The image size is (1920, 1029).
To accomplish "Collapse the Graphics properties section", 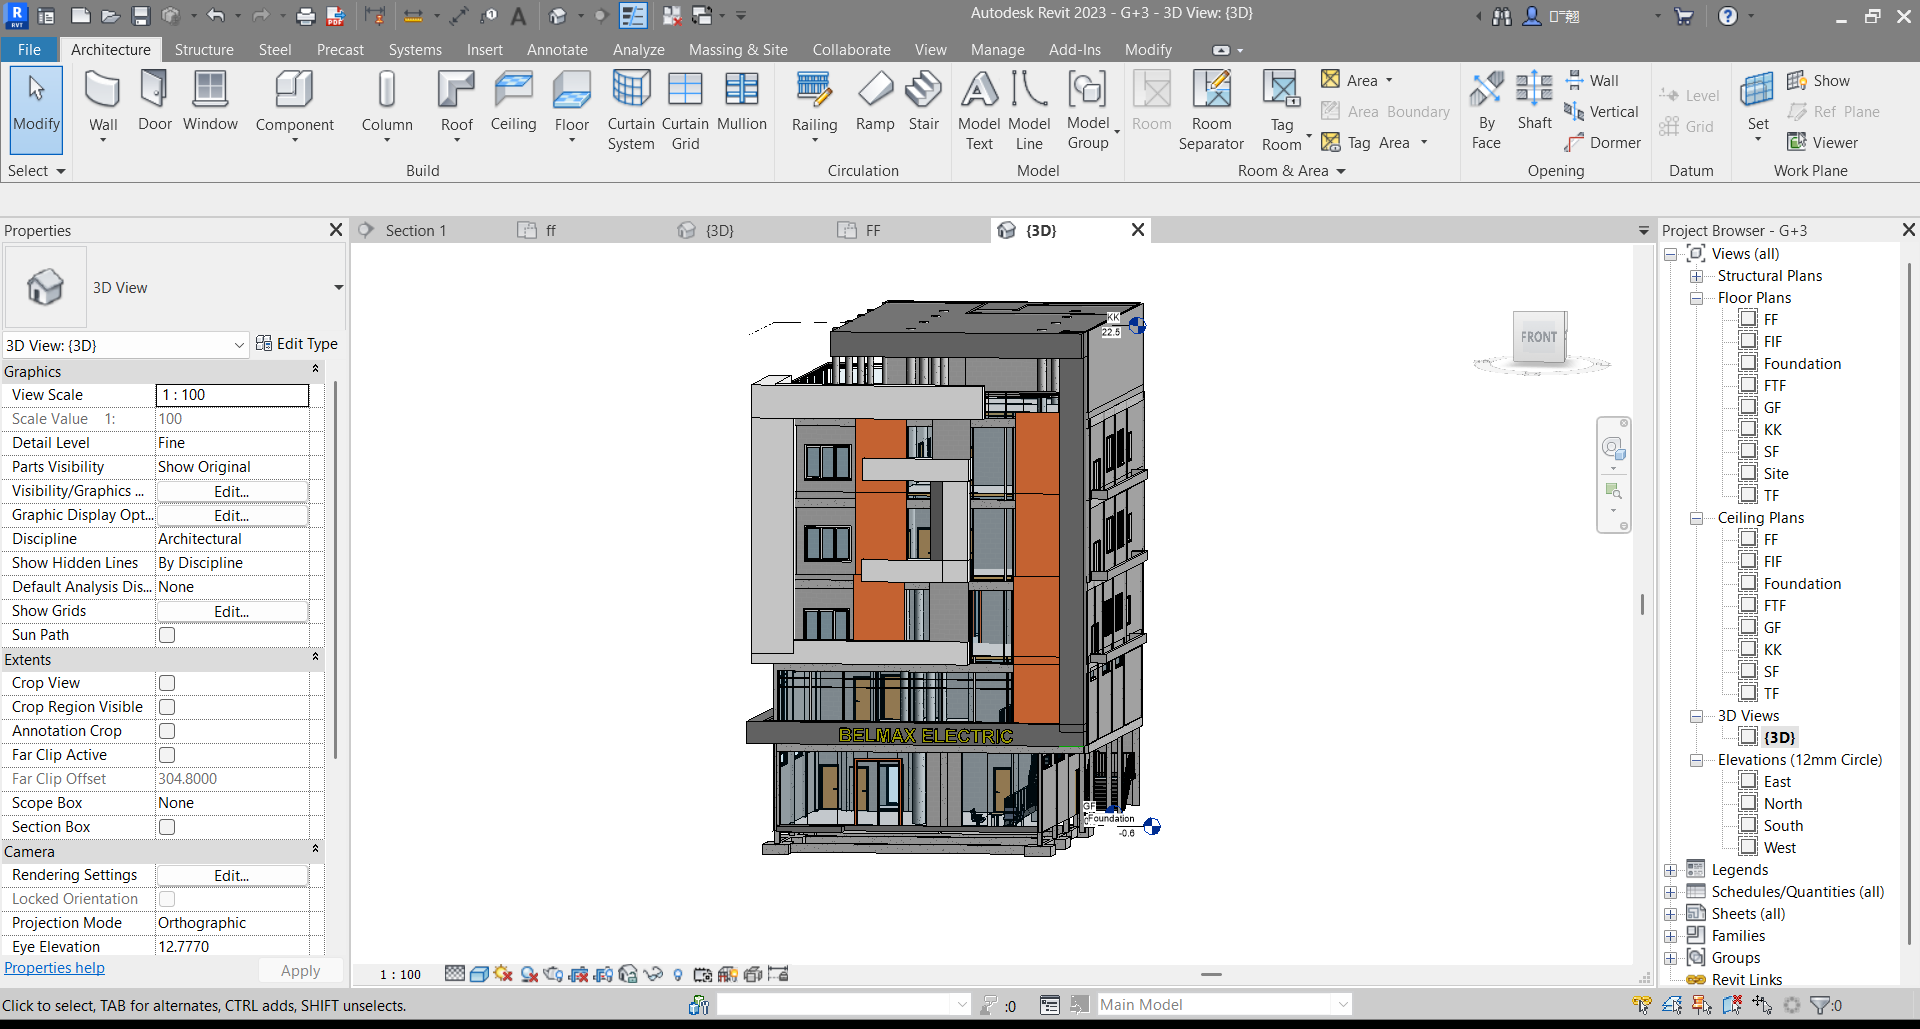I will pos(315,370).
